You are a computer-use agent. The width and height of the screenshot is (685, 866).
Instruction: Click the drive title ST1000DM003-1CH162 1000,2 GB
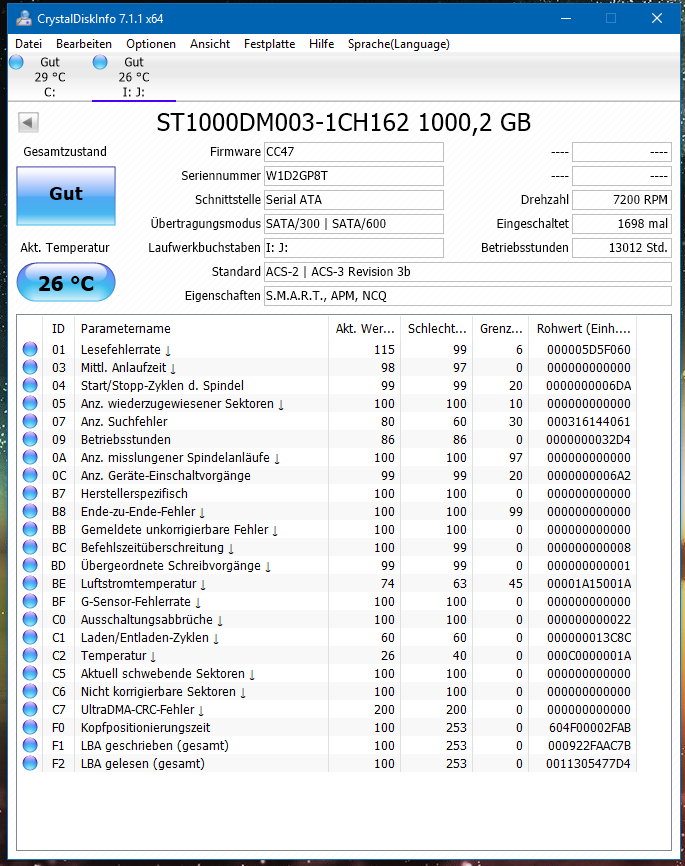click(x=344, y=123)
